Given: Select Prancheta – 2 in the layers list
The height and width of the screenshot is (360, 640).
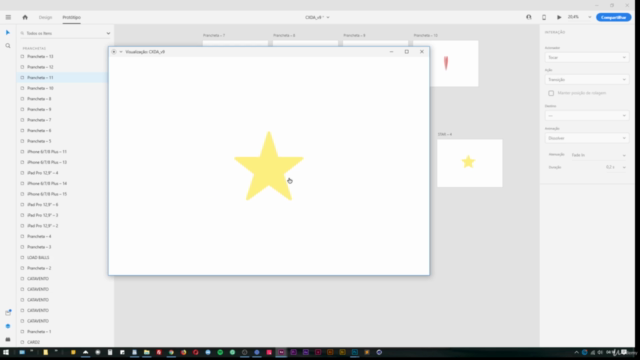Looking at the screenshot, I should pyautogui.click(x=62, y=268).
